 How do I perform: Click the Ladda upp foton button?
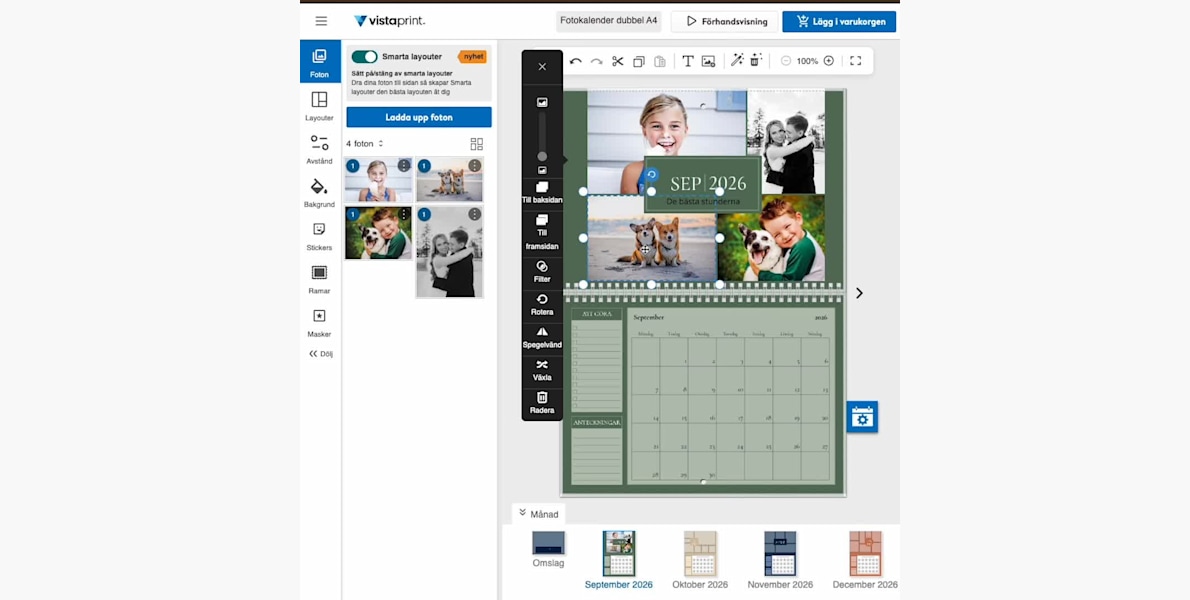(419, 117)
